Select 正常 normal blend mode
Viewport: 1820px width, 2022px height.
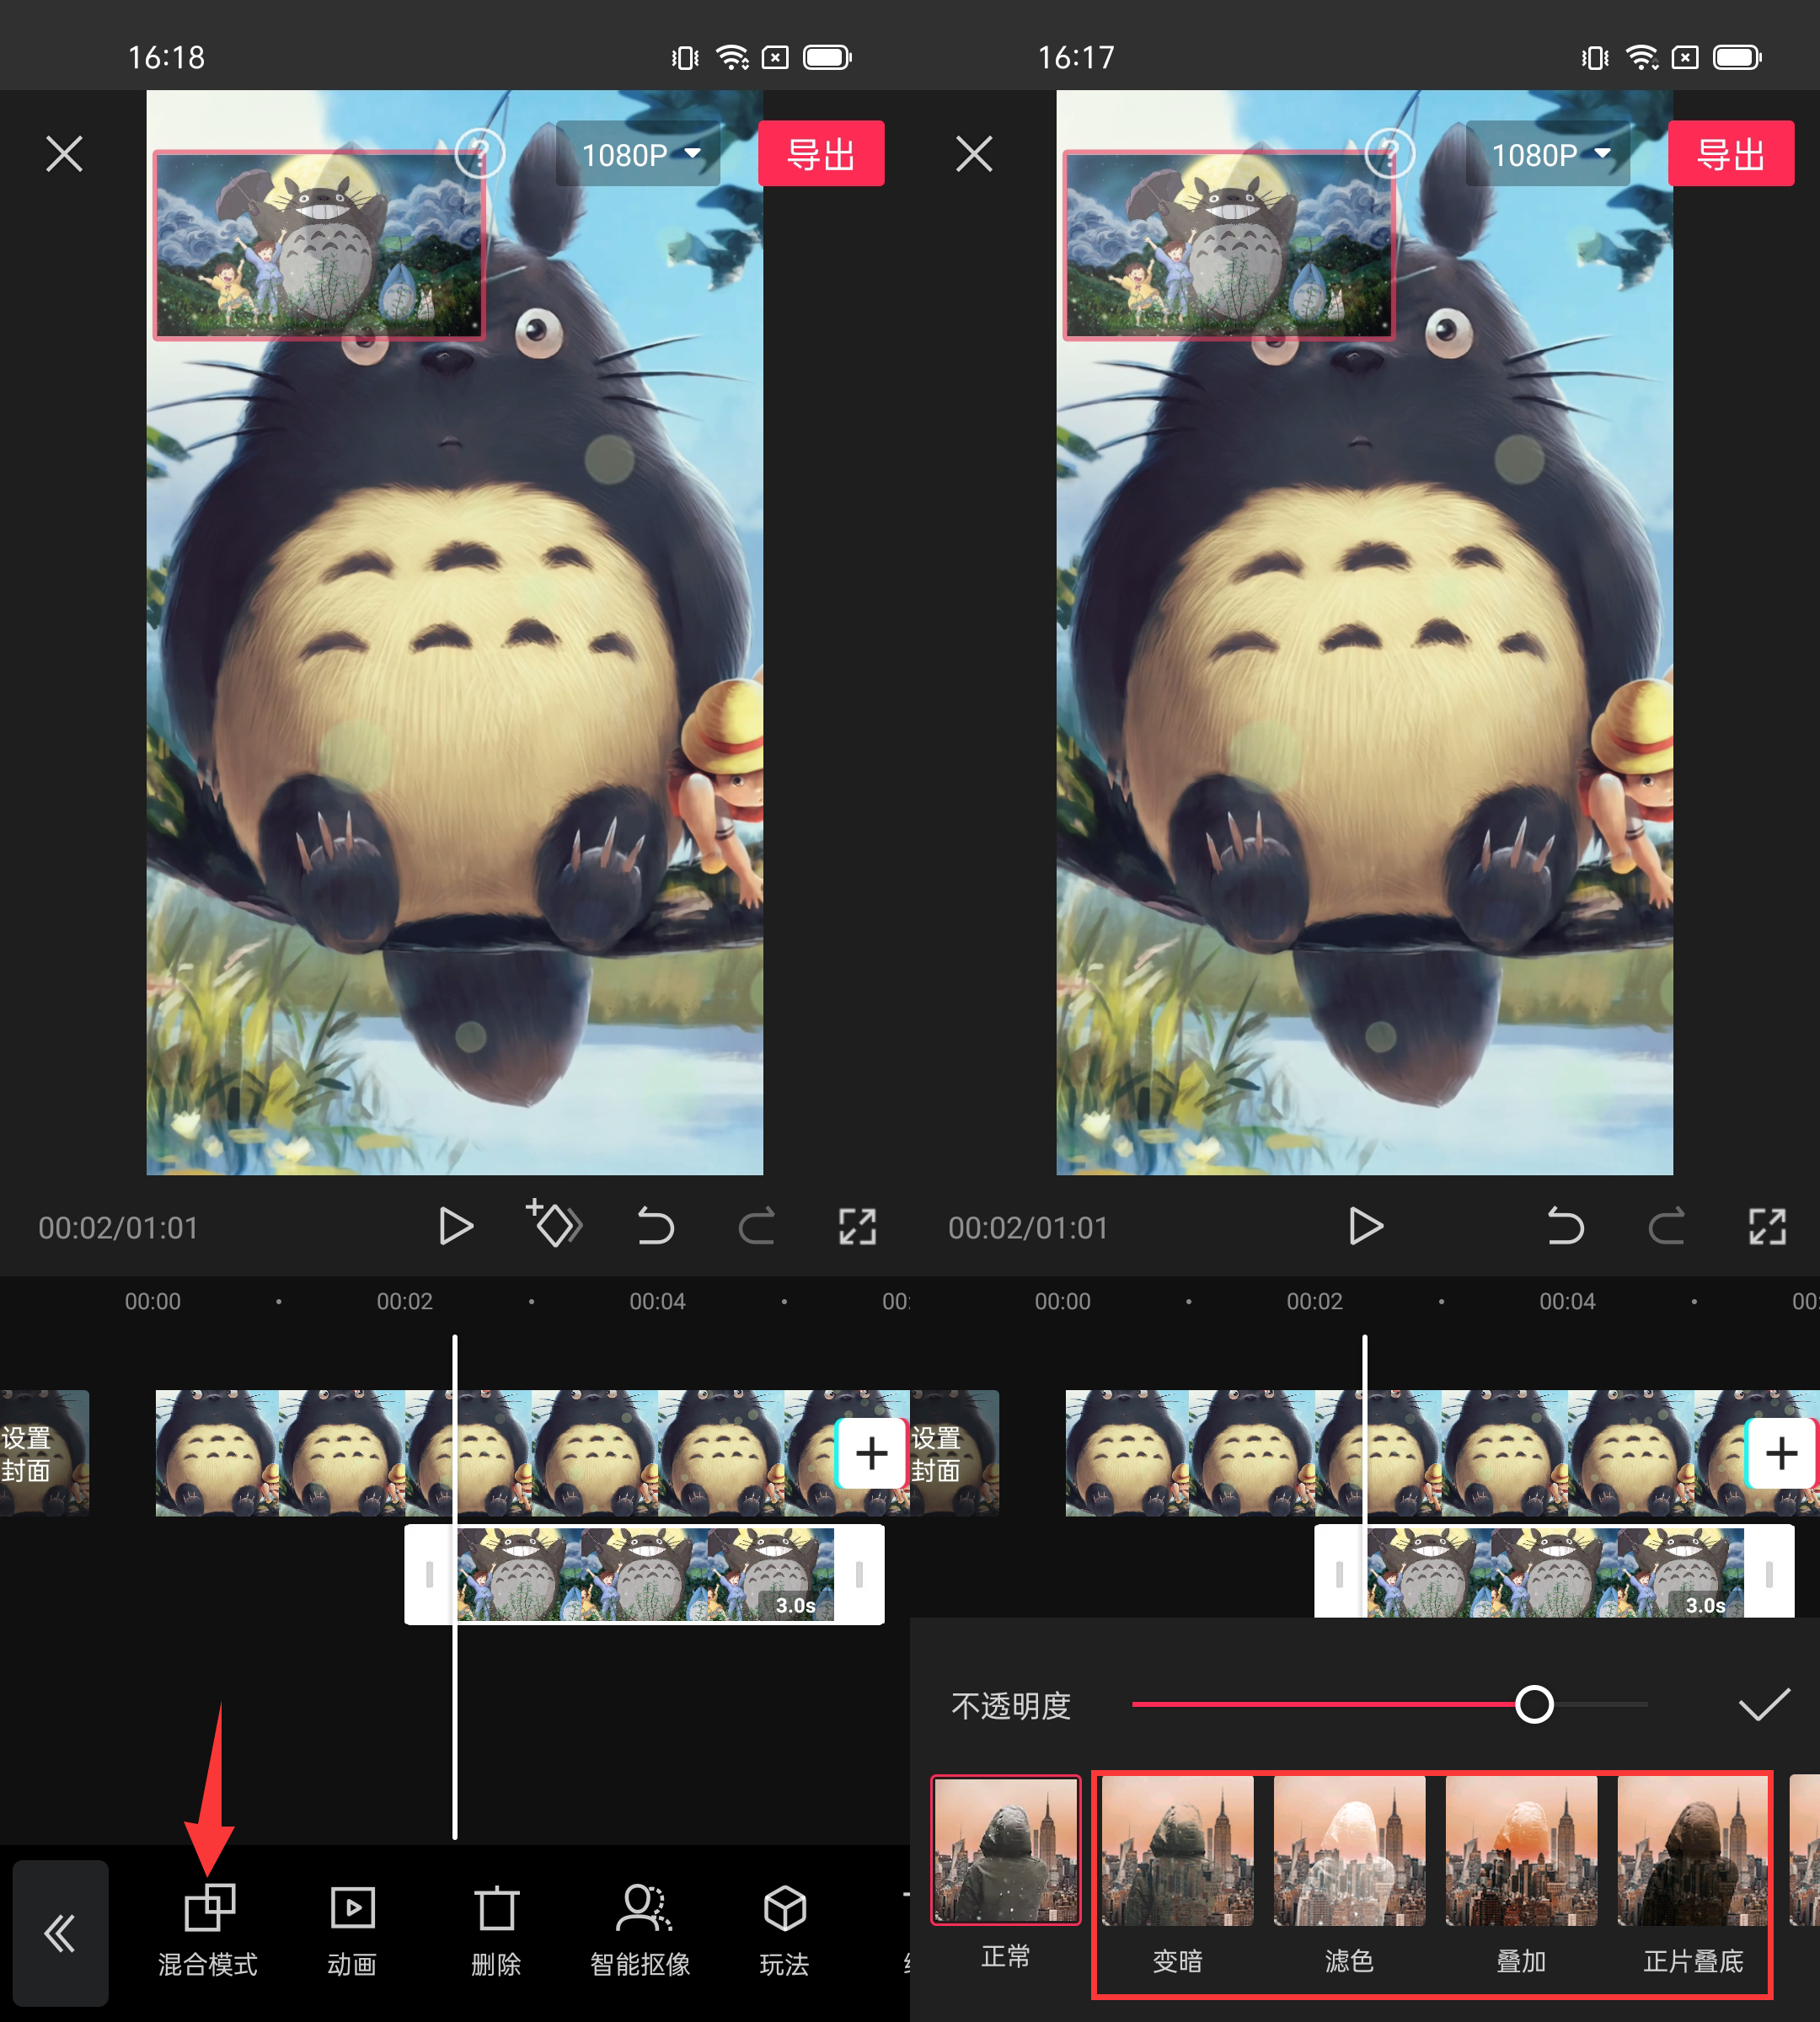tap(1006, 1873)
